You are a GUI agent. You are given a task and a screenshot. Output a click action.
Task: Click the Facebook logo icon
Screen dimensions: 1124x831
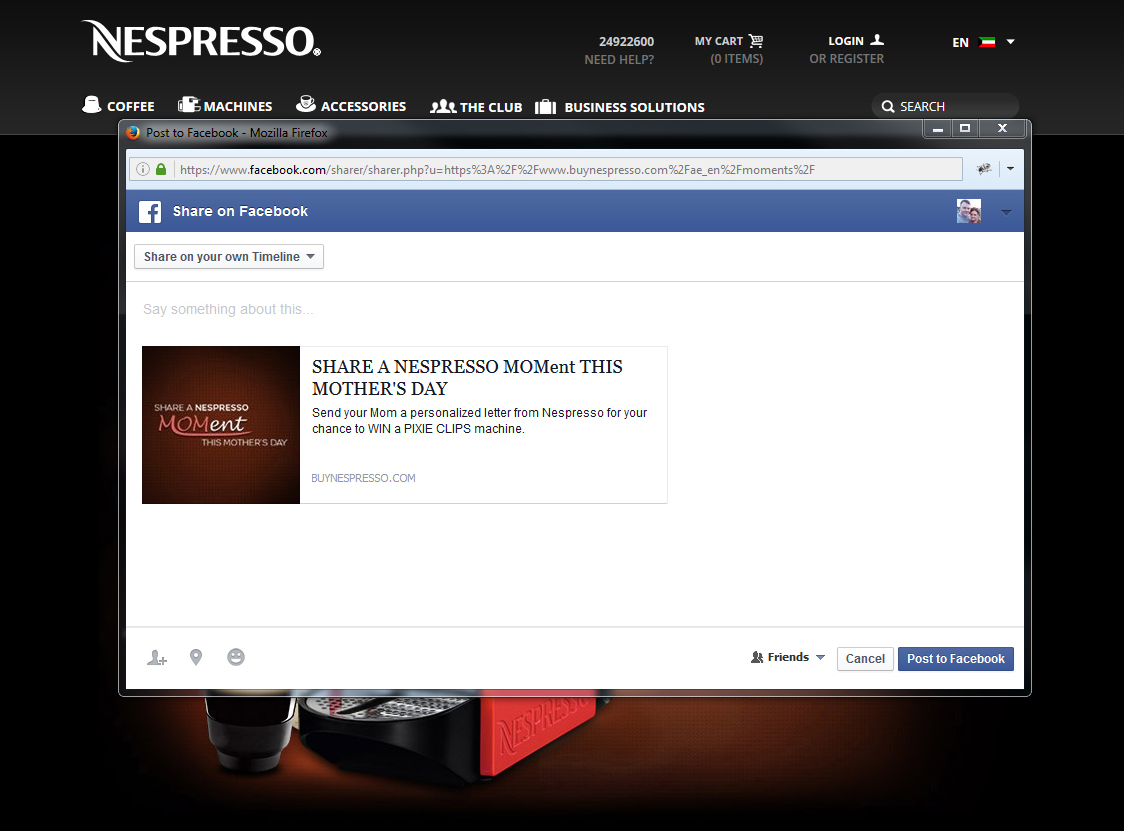click(x=150, y=212)
